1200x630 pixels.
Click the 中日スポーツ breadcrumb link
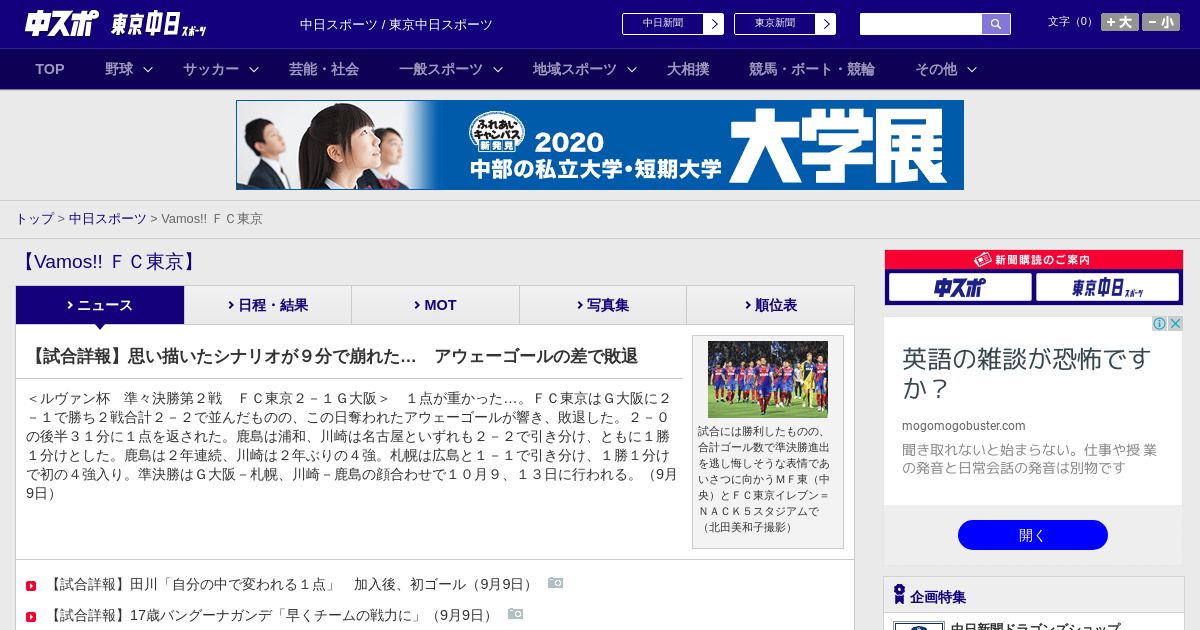[107, 219]
